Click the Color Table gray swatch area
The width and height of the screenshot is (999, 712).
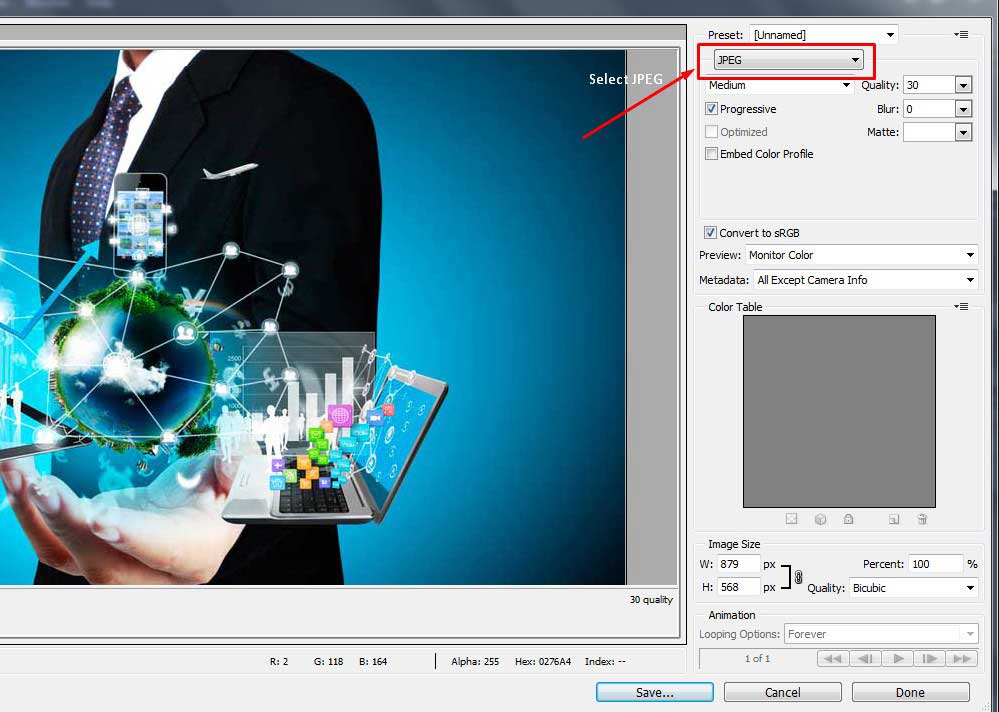click(x=839, y=411)
